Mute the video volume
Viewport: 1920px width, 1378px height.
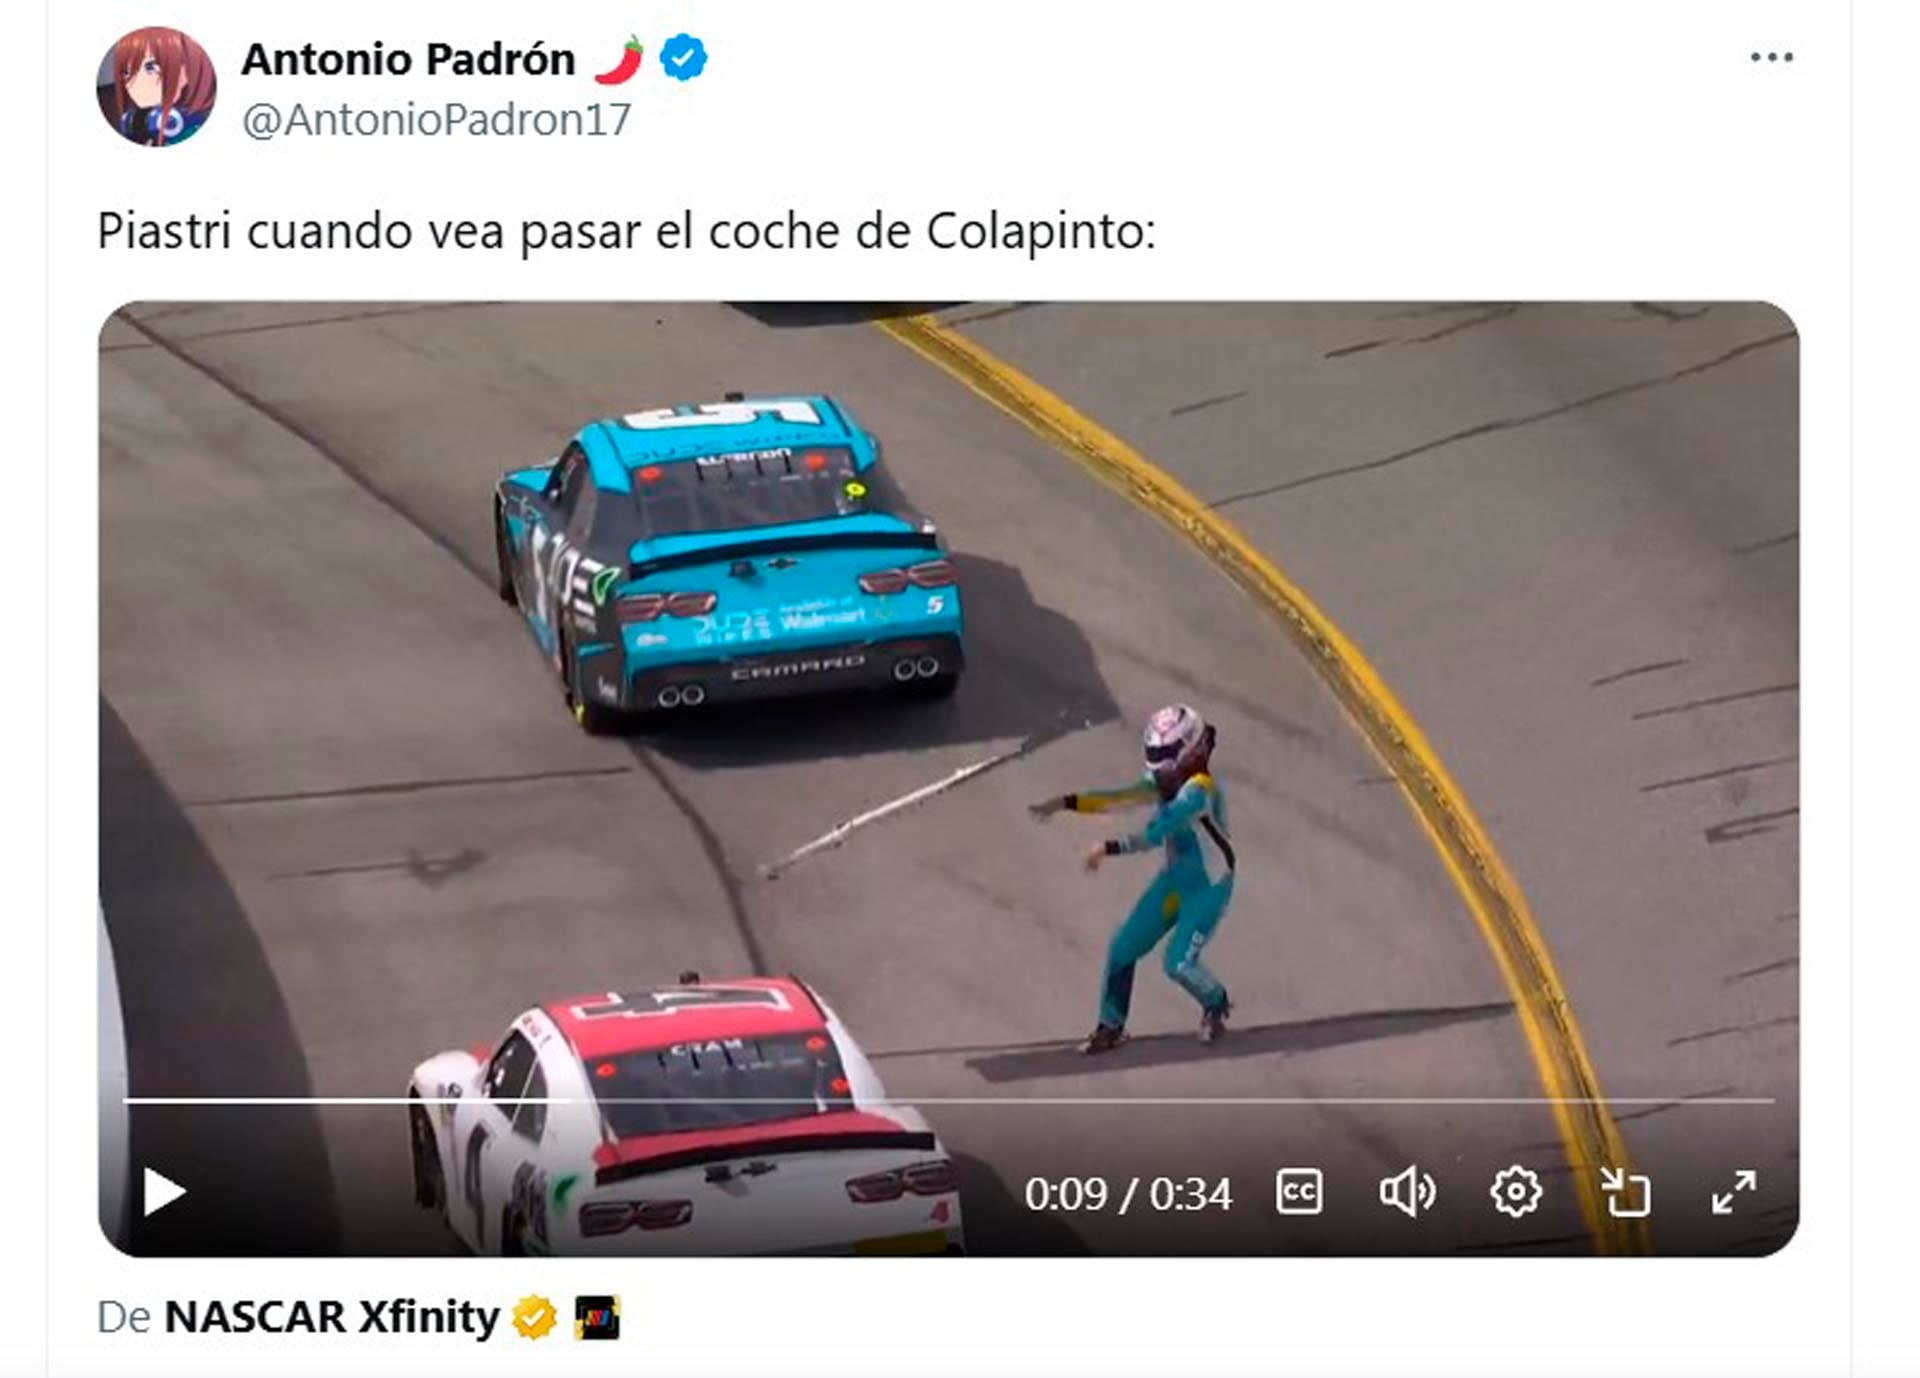pyautogui.click(x=1407, y=1192)
